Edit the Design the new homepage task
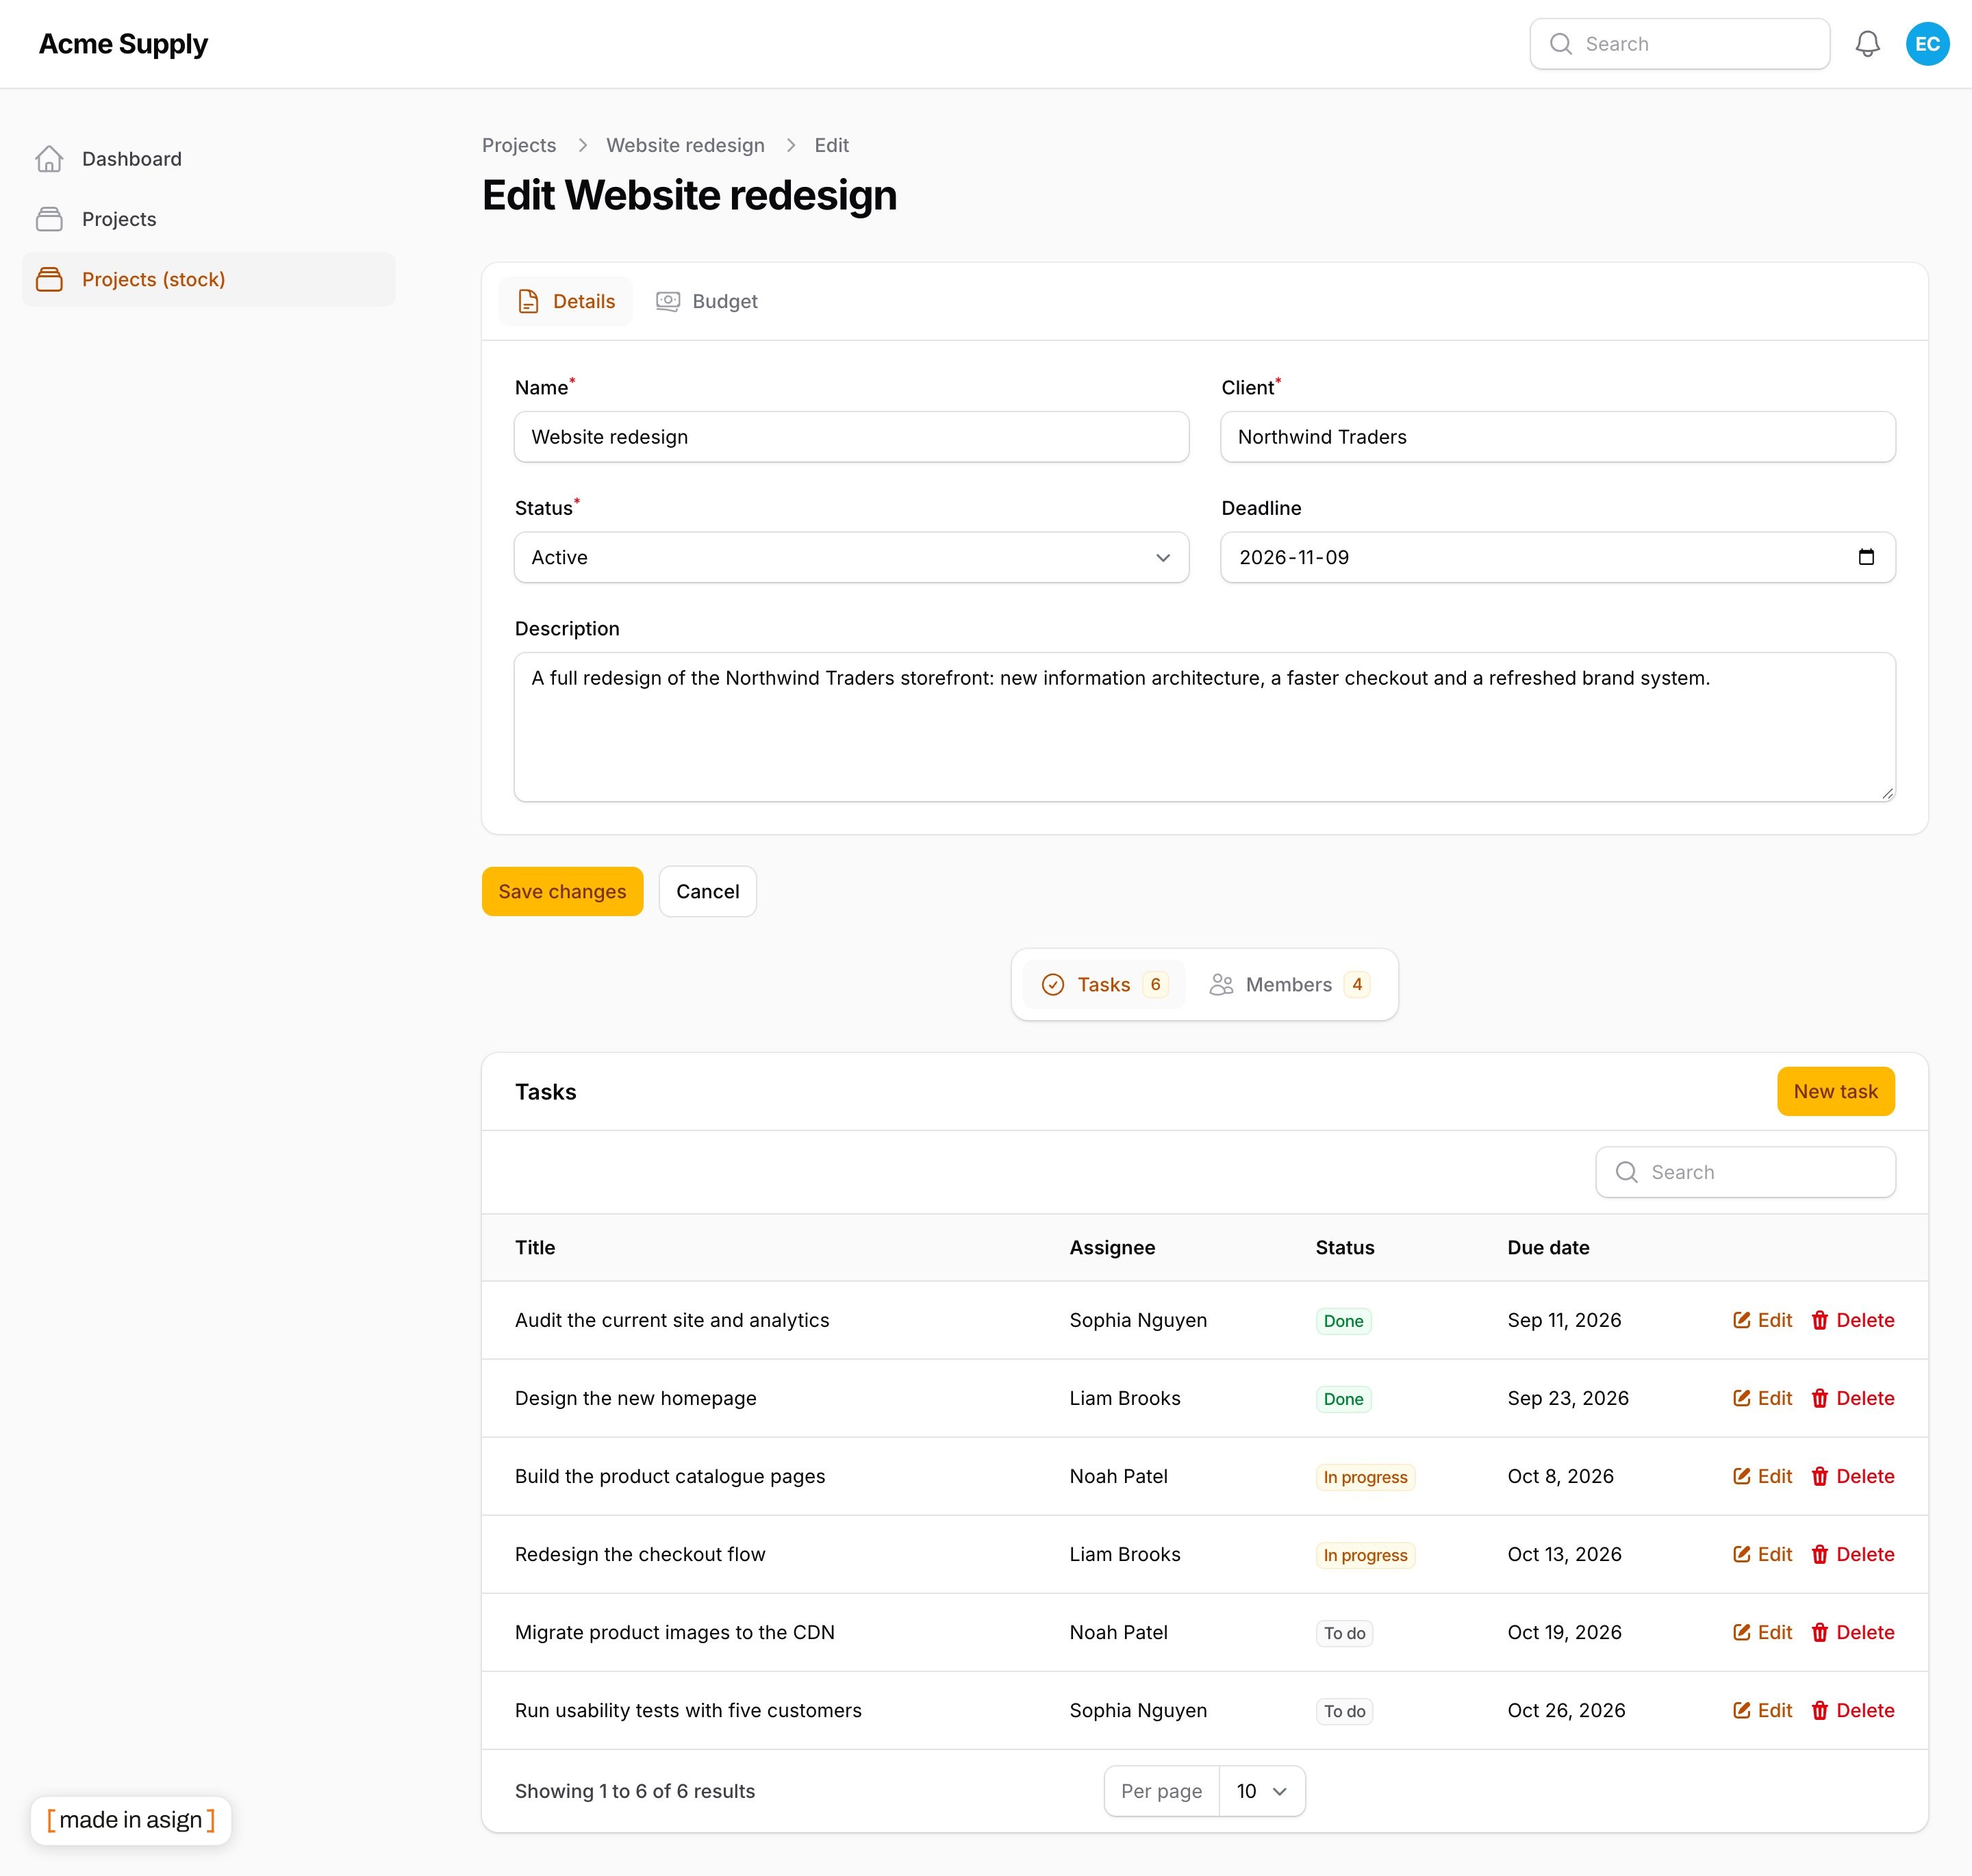The height and width of the screenshot is (1876, 1972). click(1762, 1398)
